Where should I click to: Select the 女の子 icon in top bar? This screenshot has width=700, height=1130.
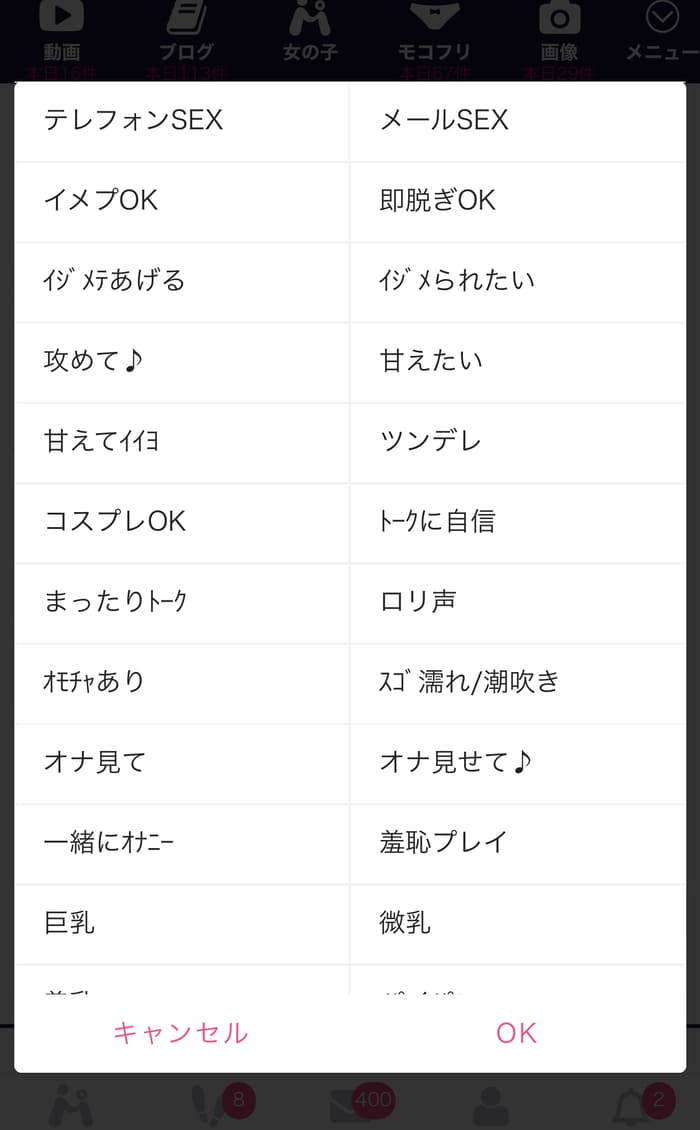point(310,20)
